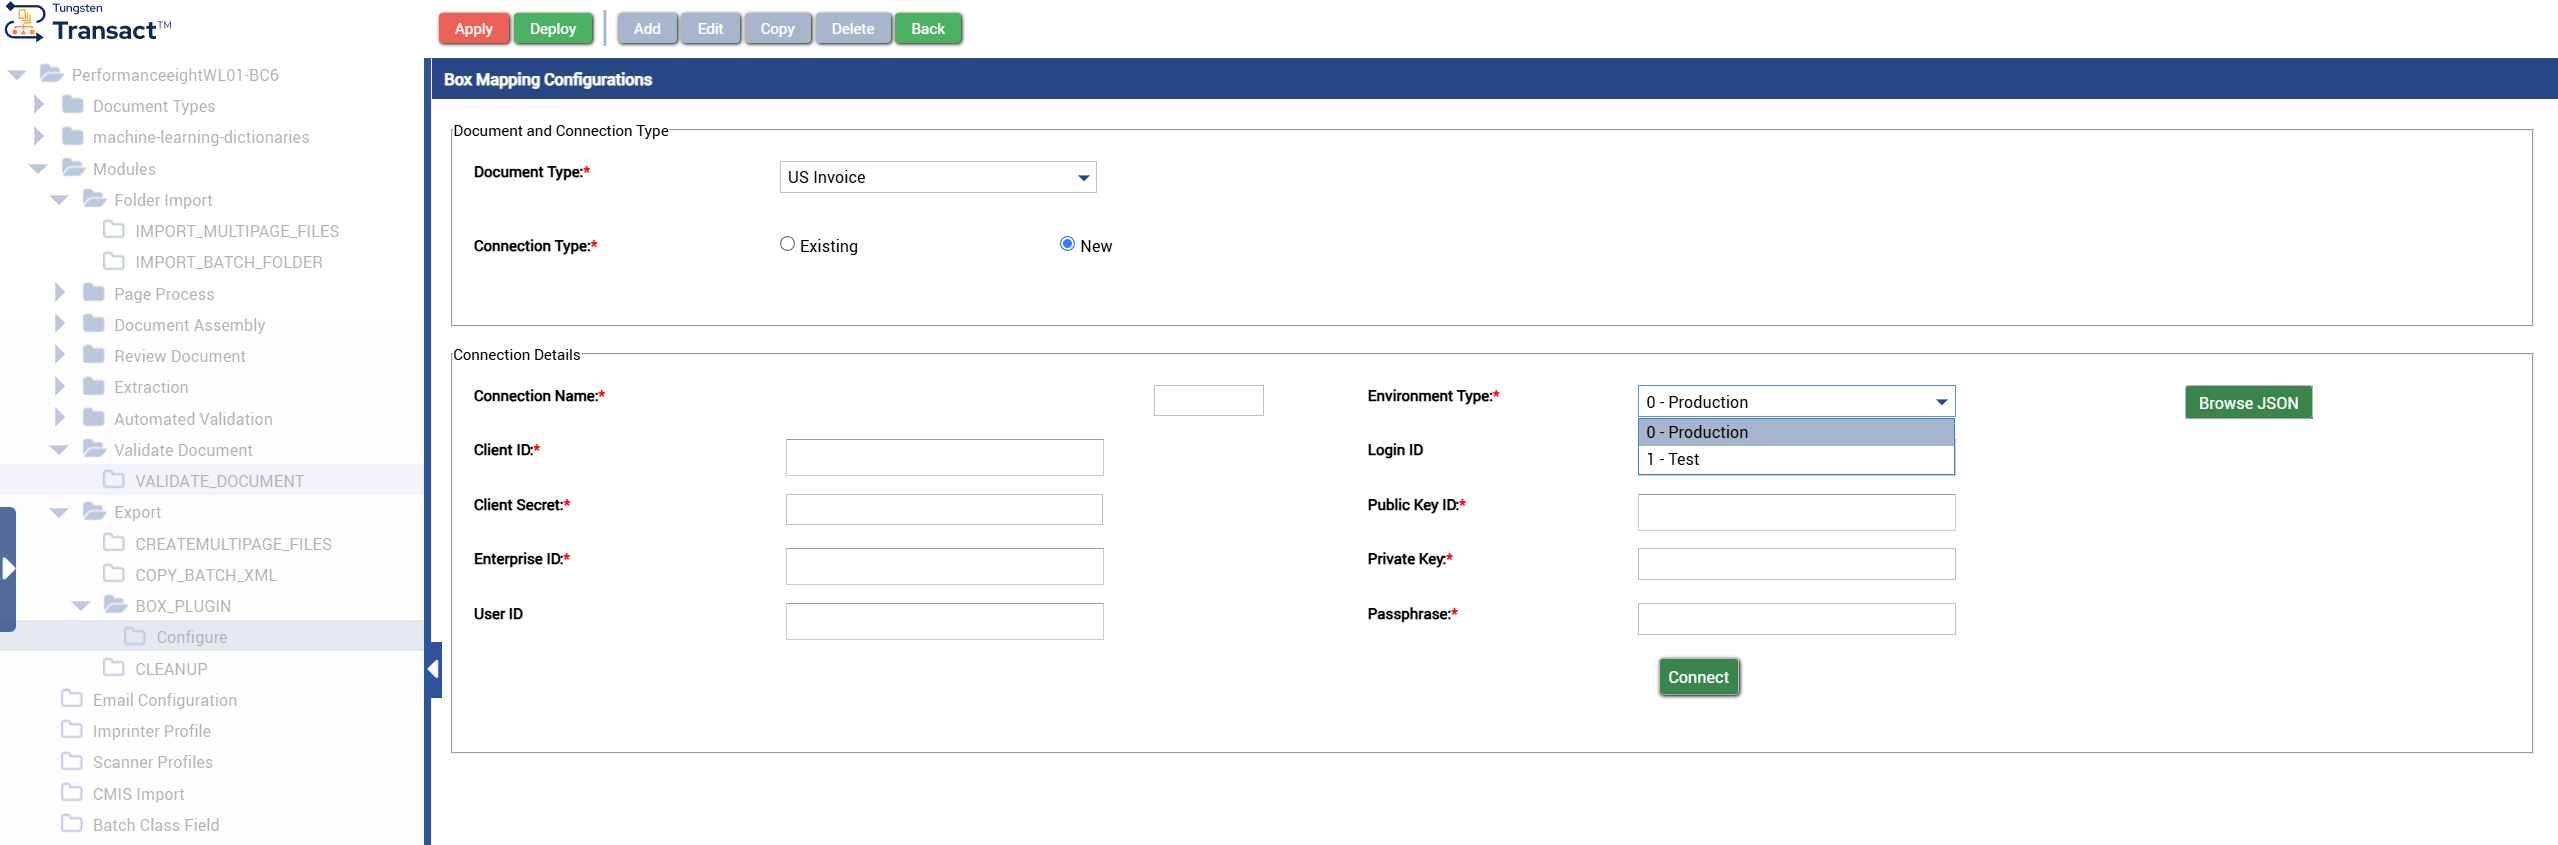Collapse the tree panel with splitter arrow
The image size is (2558, 845).
click(434, 669)
